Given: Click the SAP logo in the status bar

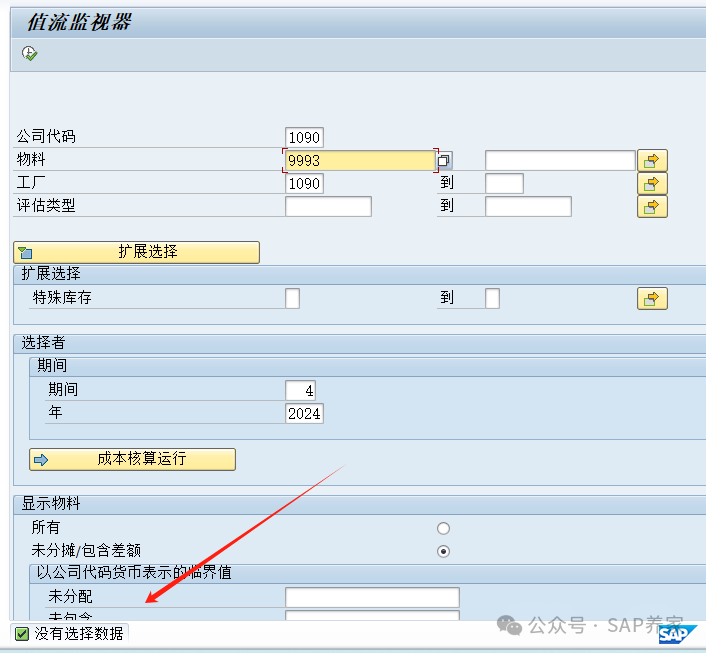Looking at the screenshot, I should pyautogui.click(x=677, y=635).
